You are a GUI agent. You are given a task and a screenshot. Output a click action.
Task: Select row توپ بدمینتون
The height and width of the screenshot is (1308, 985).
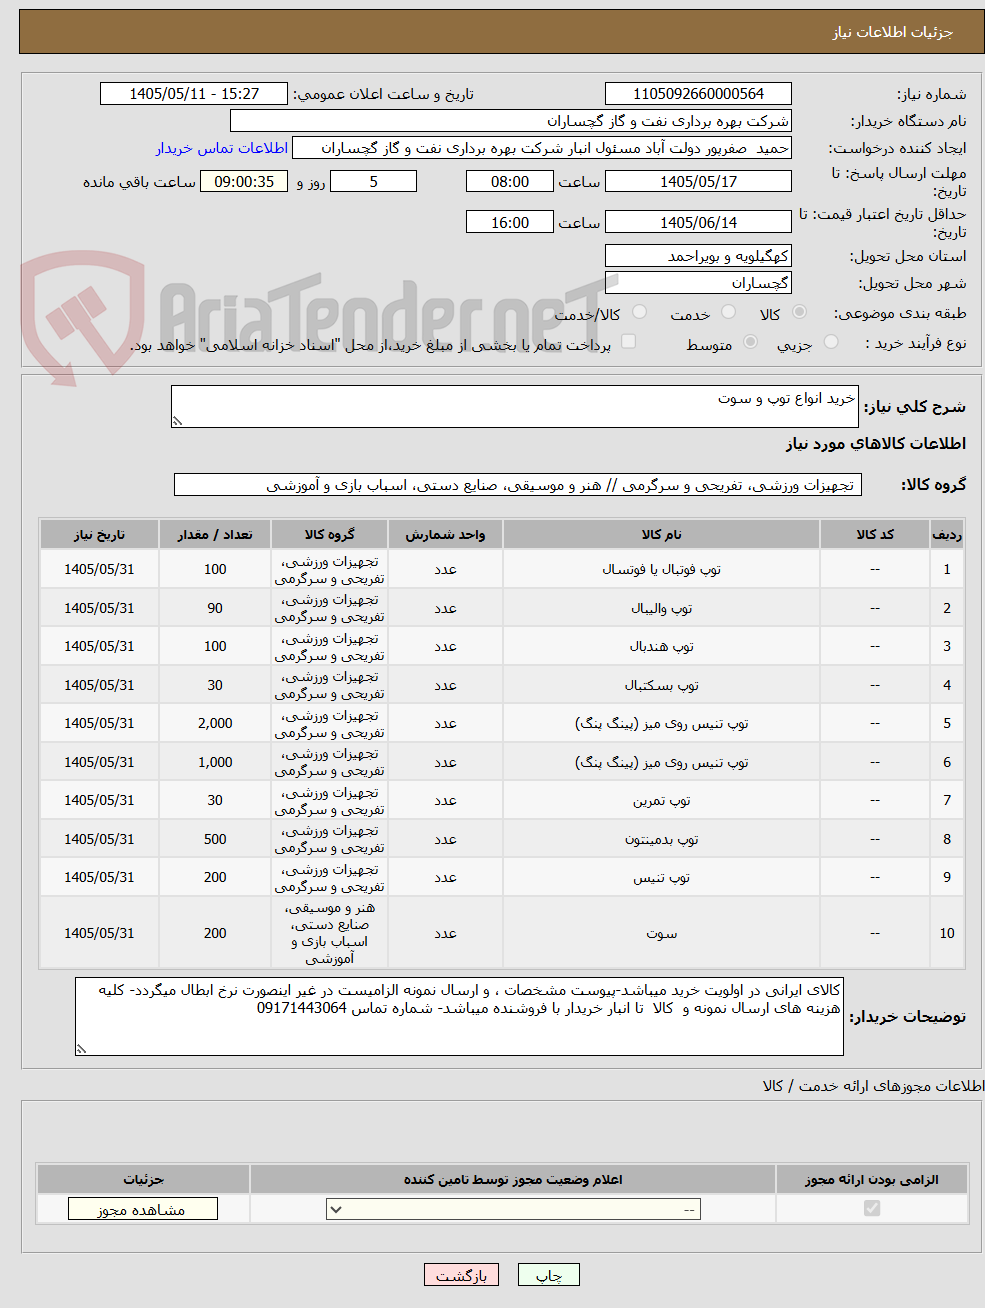pyautogui.click(x=502, y=839)
